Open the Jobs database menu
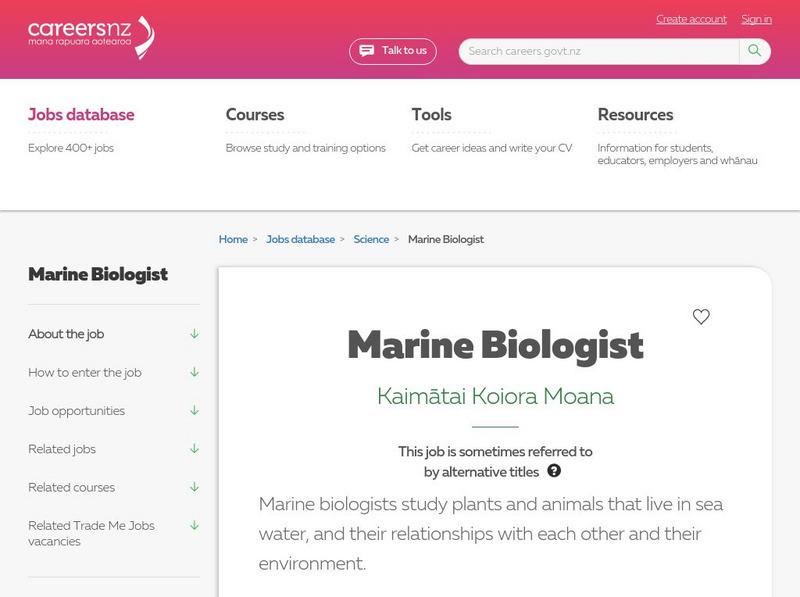Viewport: 800px width, 597px height. coord(81,115)
